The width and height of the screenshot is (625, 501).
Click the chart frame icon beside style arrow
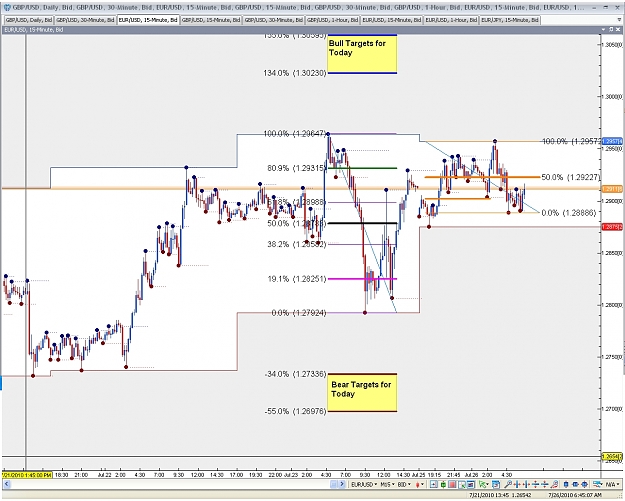point(434,485)
